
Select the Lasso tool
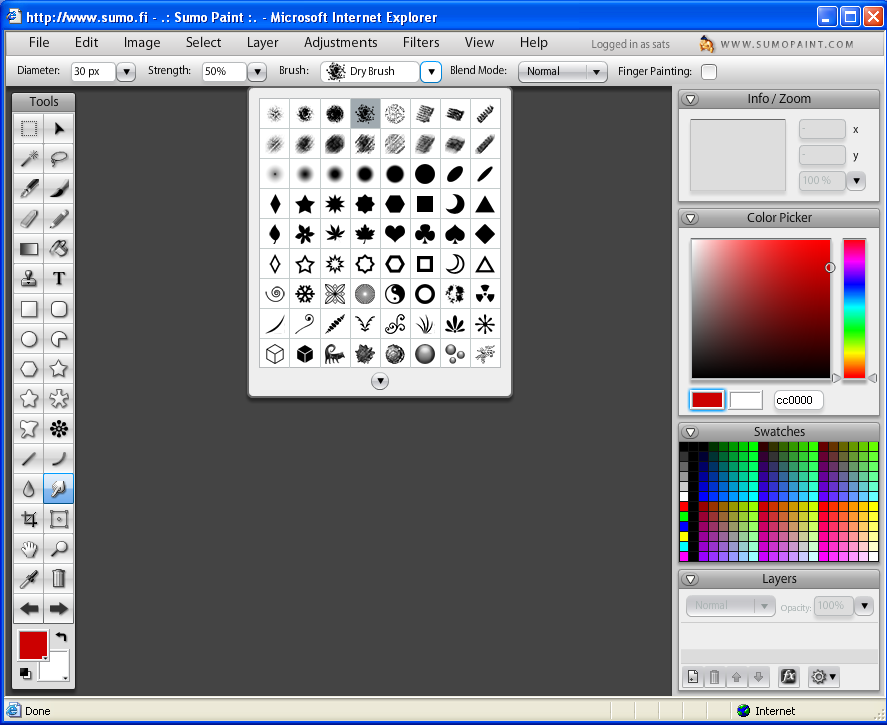(59, 158)
